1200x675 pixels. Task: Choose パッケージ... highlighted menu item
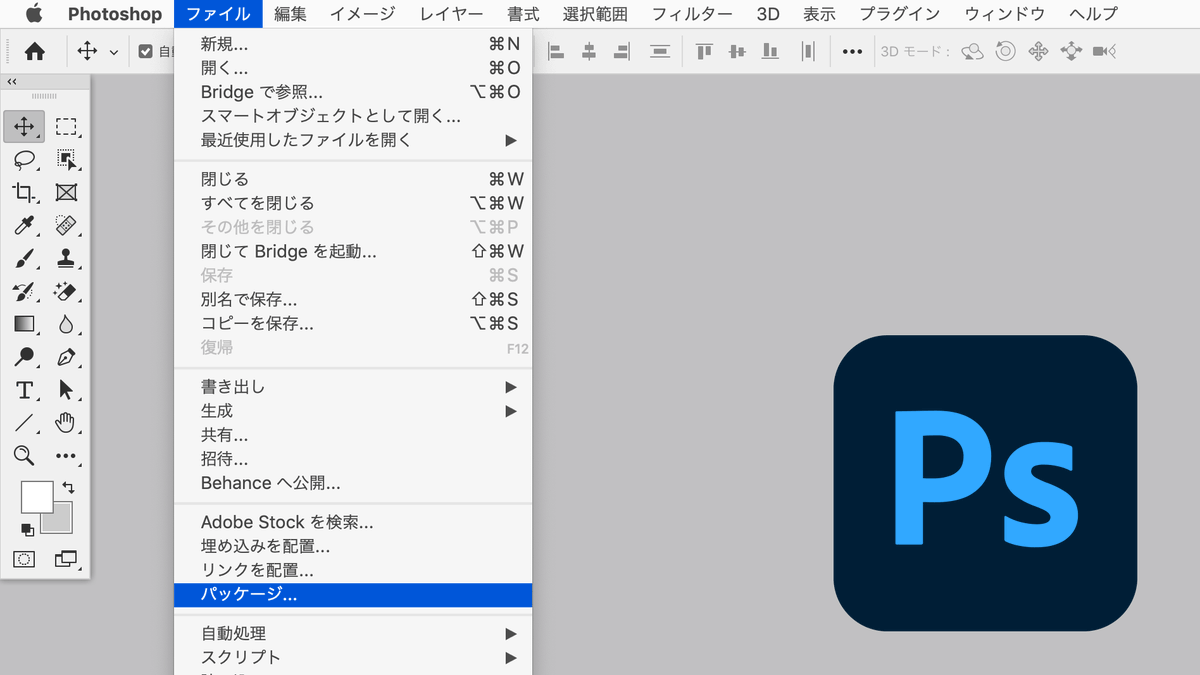353,595
